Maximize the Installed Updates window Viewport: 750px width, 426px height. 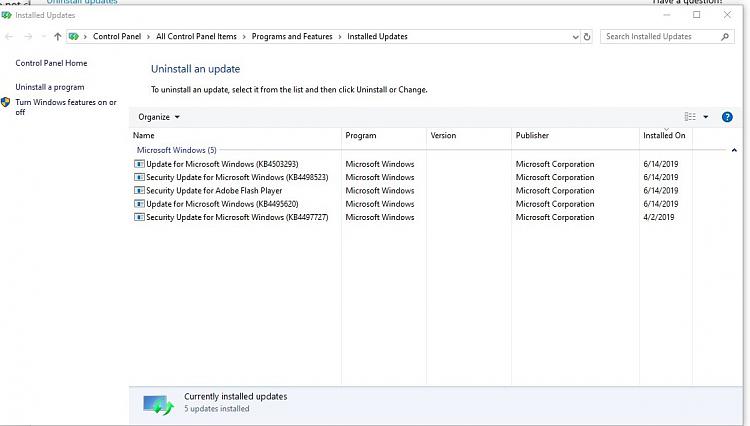696,15
